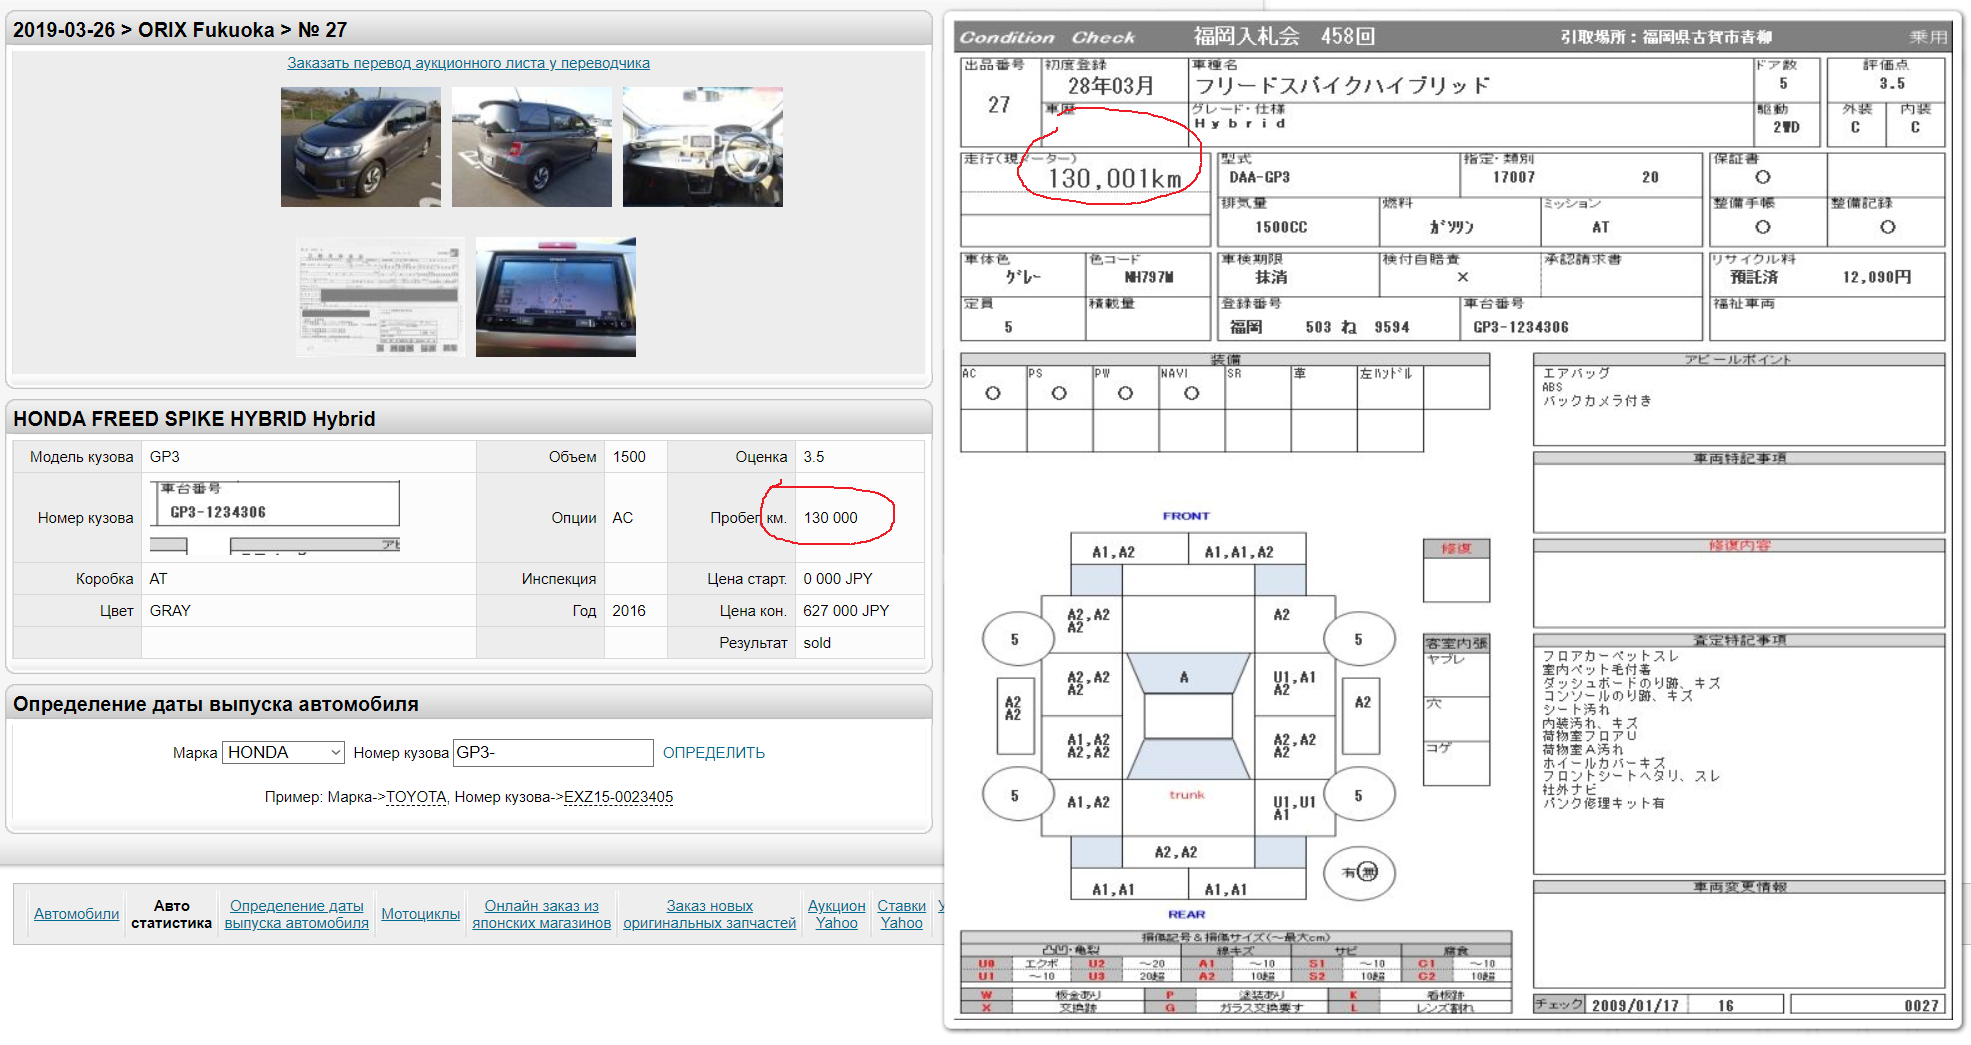
Task: Click the PW equipment circle mark
Action: 1125,394
